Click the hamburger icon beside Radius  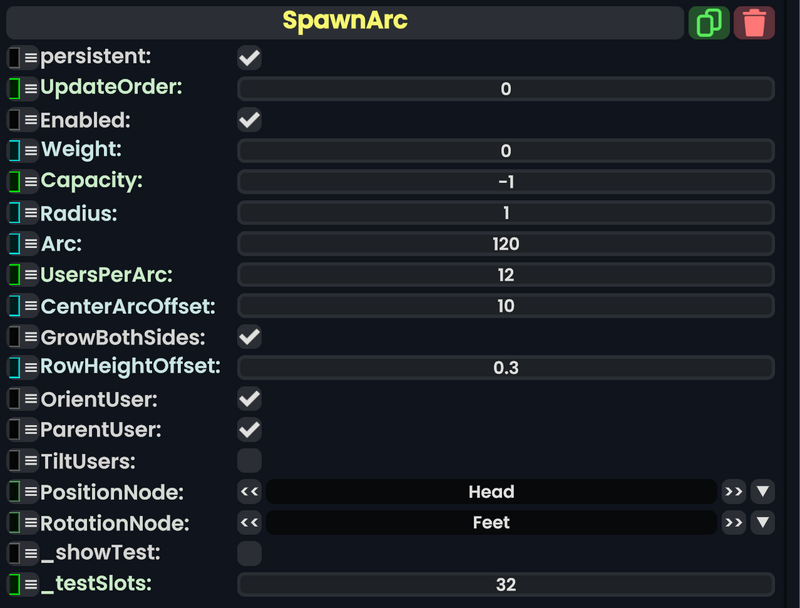pyautogui.click(x=29, y=213)
